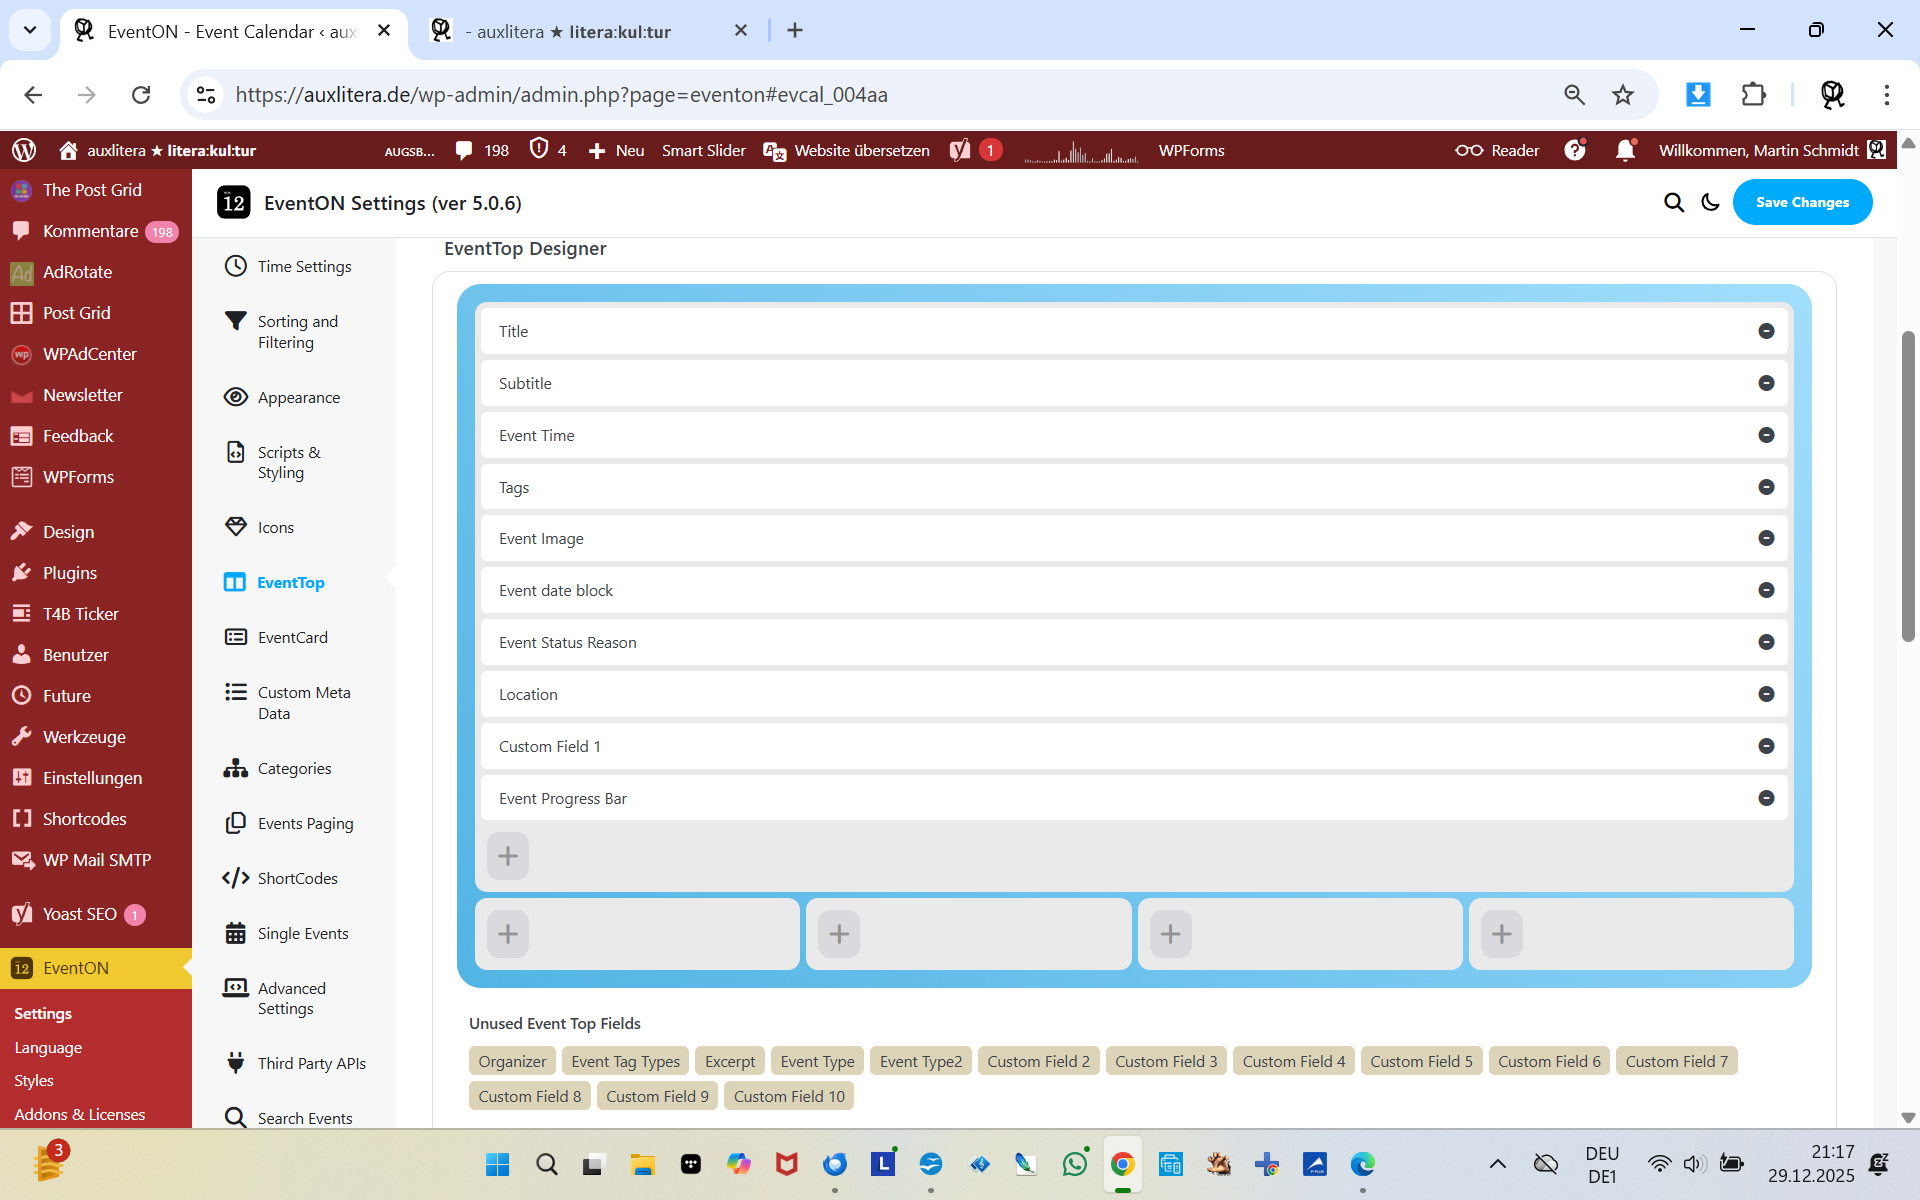
Task: Select the Custom Field 10 tag
Action: (x=789, y=1096)
